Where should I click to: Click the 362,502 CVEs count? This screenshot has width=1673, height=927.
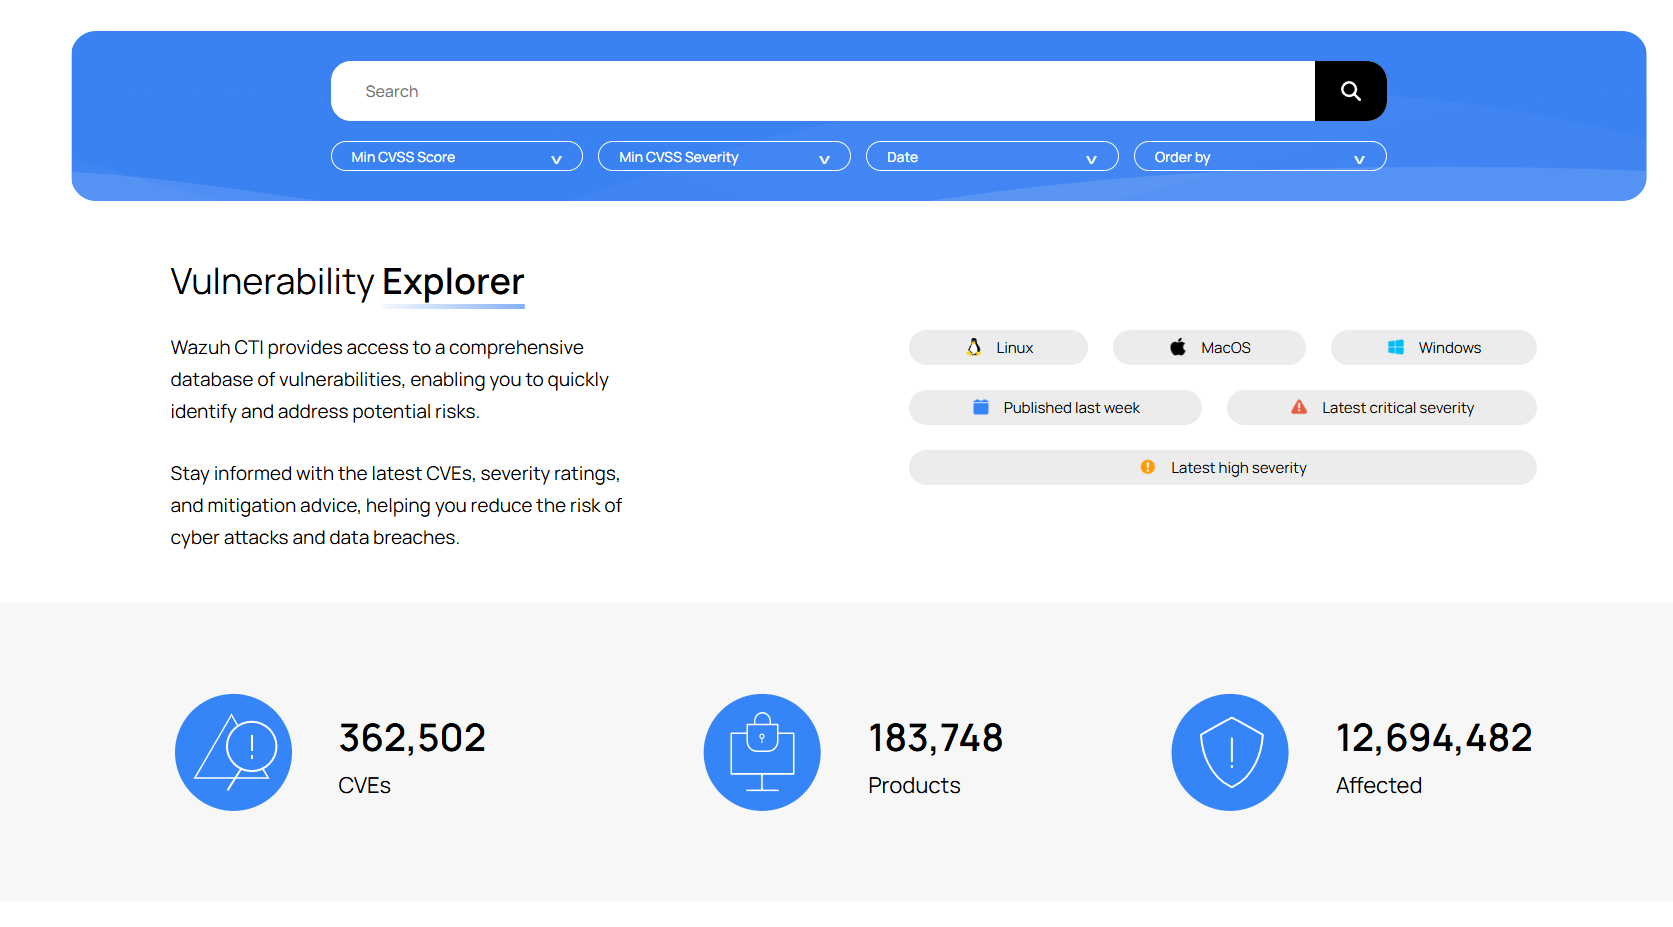coord(412,738)
